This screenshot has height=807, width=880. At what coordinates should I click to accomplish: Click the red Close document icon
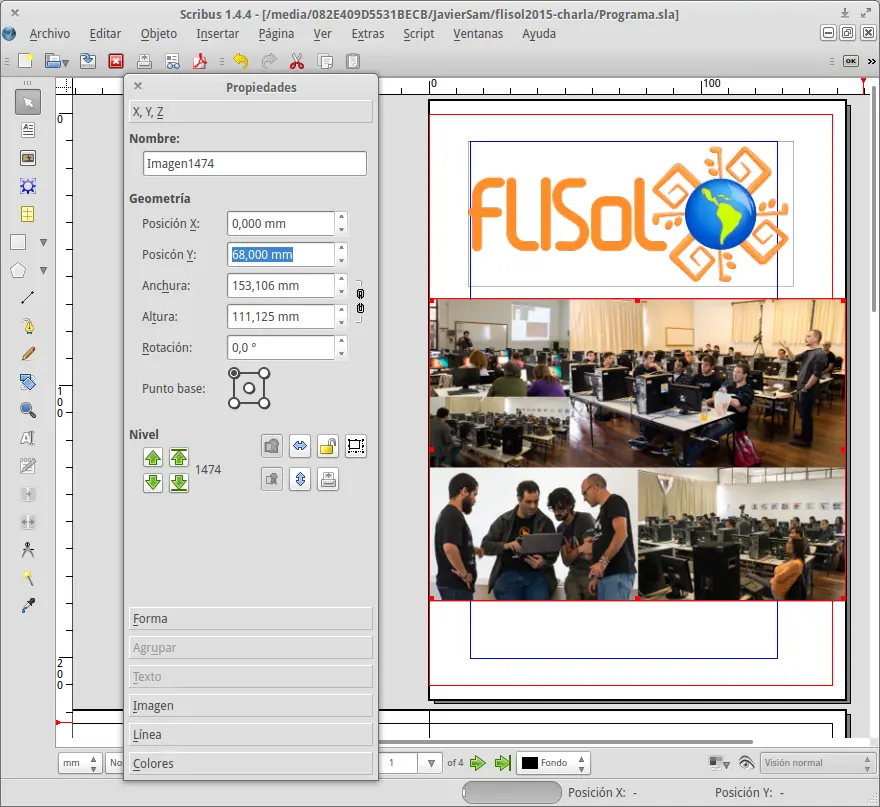point(116,61)
